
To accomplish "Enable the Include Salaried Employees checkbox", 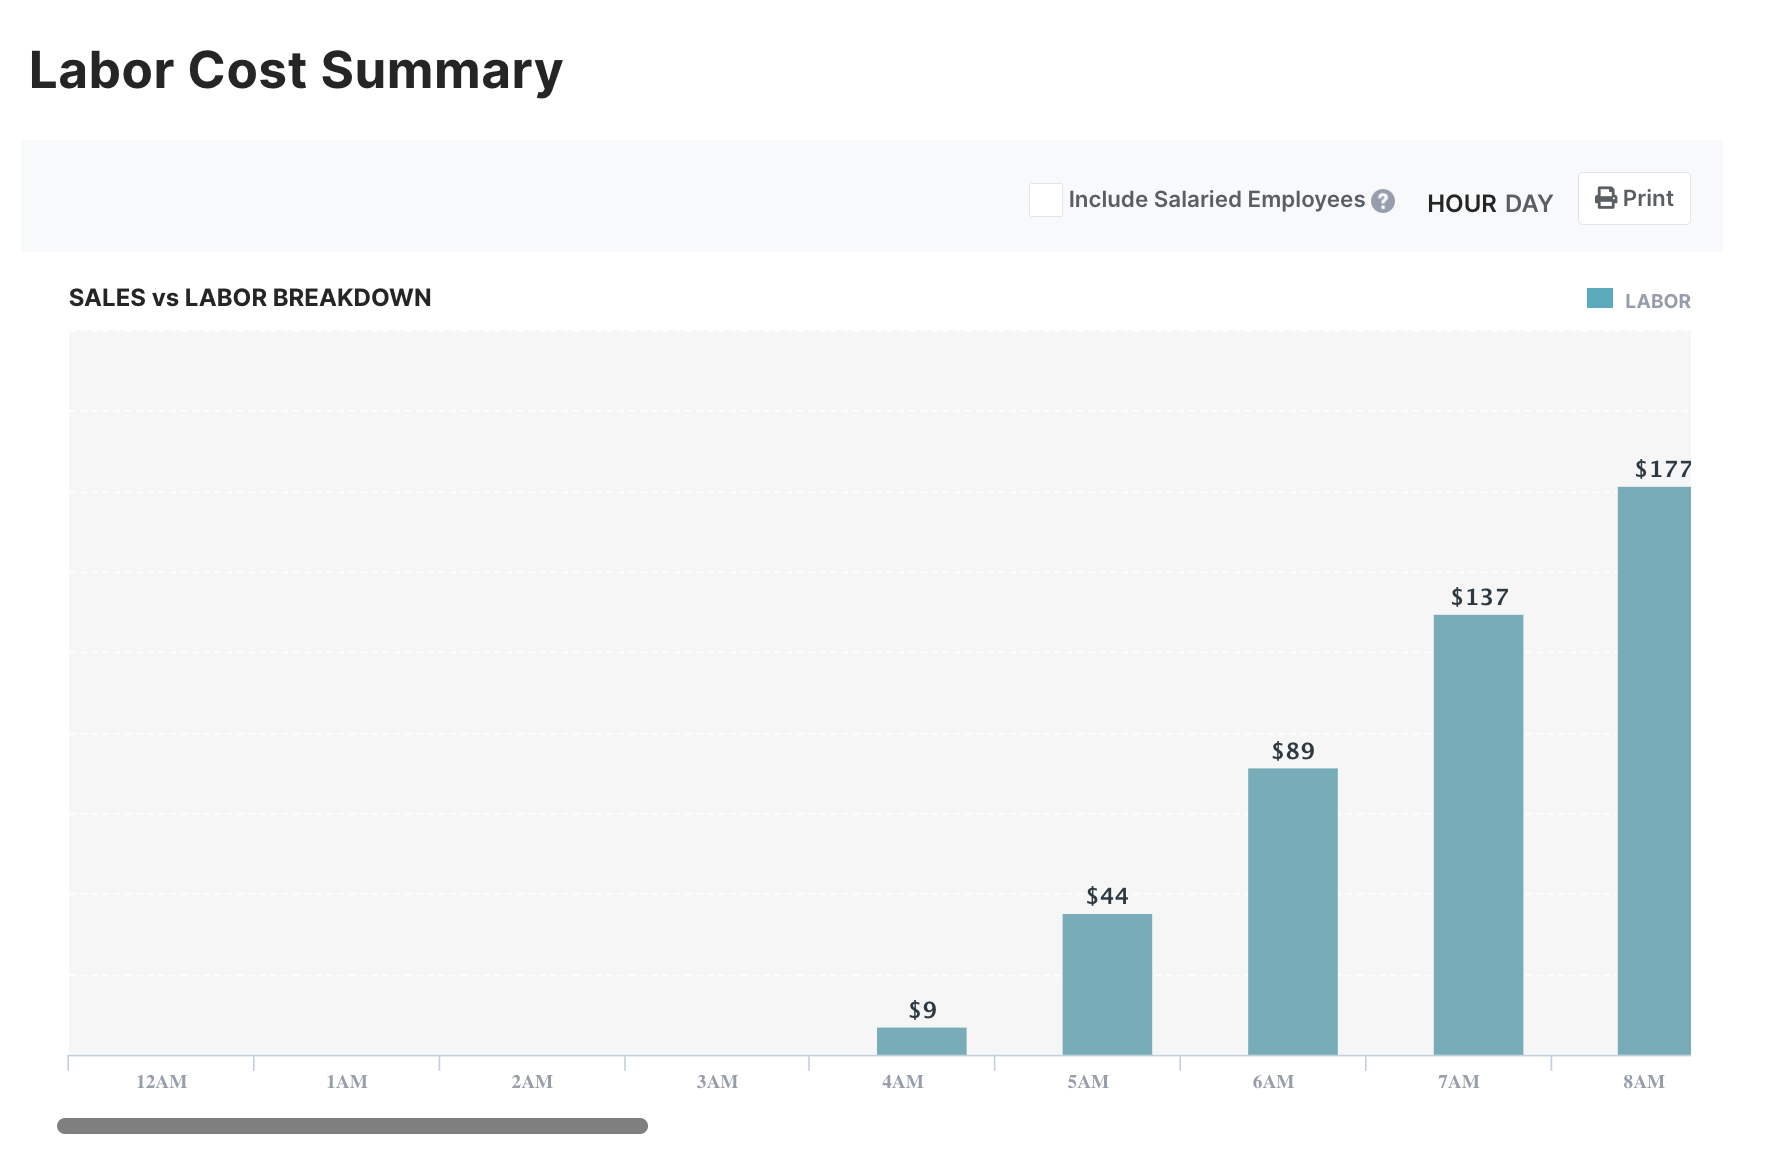I will click(1044, 199).
